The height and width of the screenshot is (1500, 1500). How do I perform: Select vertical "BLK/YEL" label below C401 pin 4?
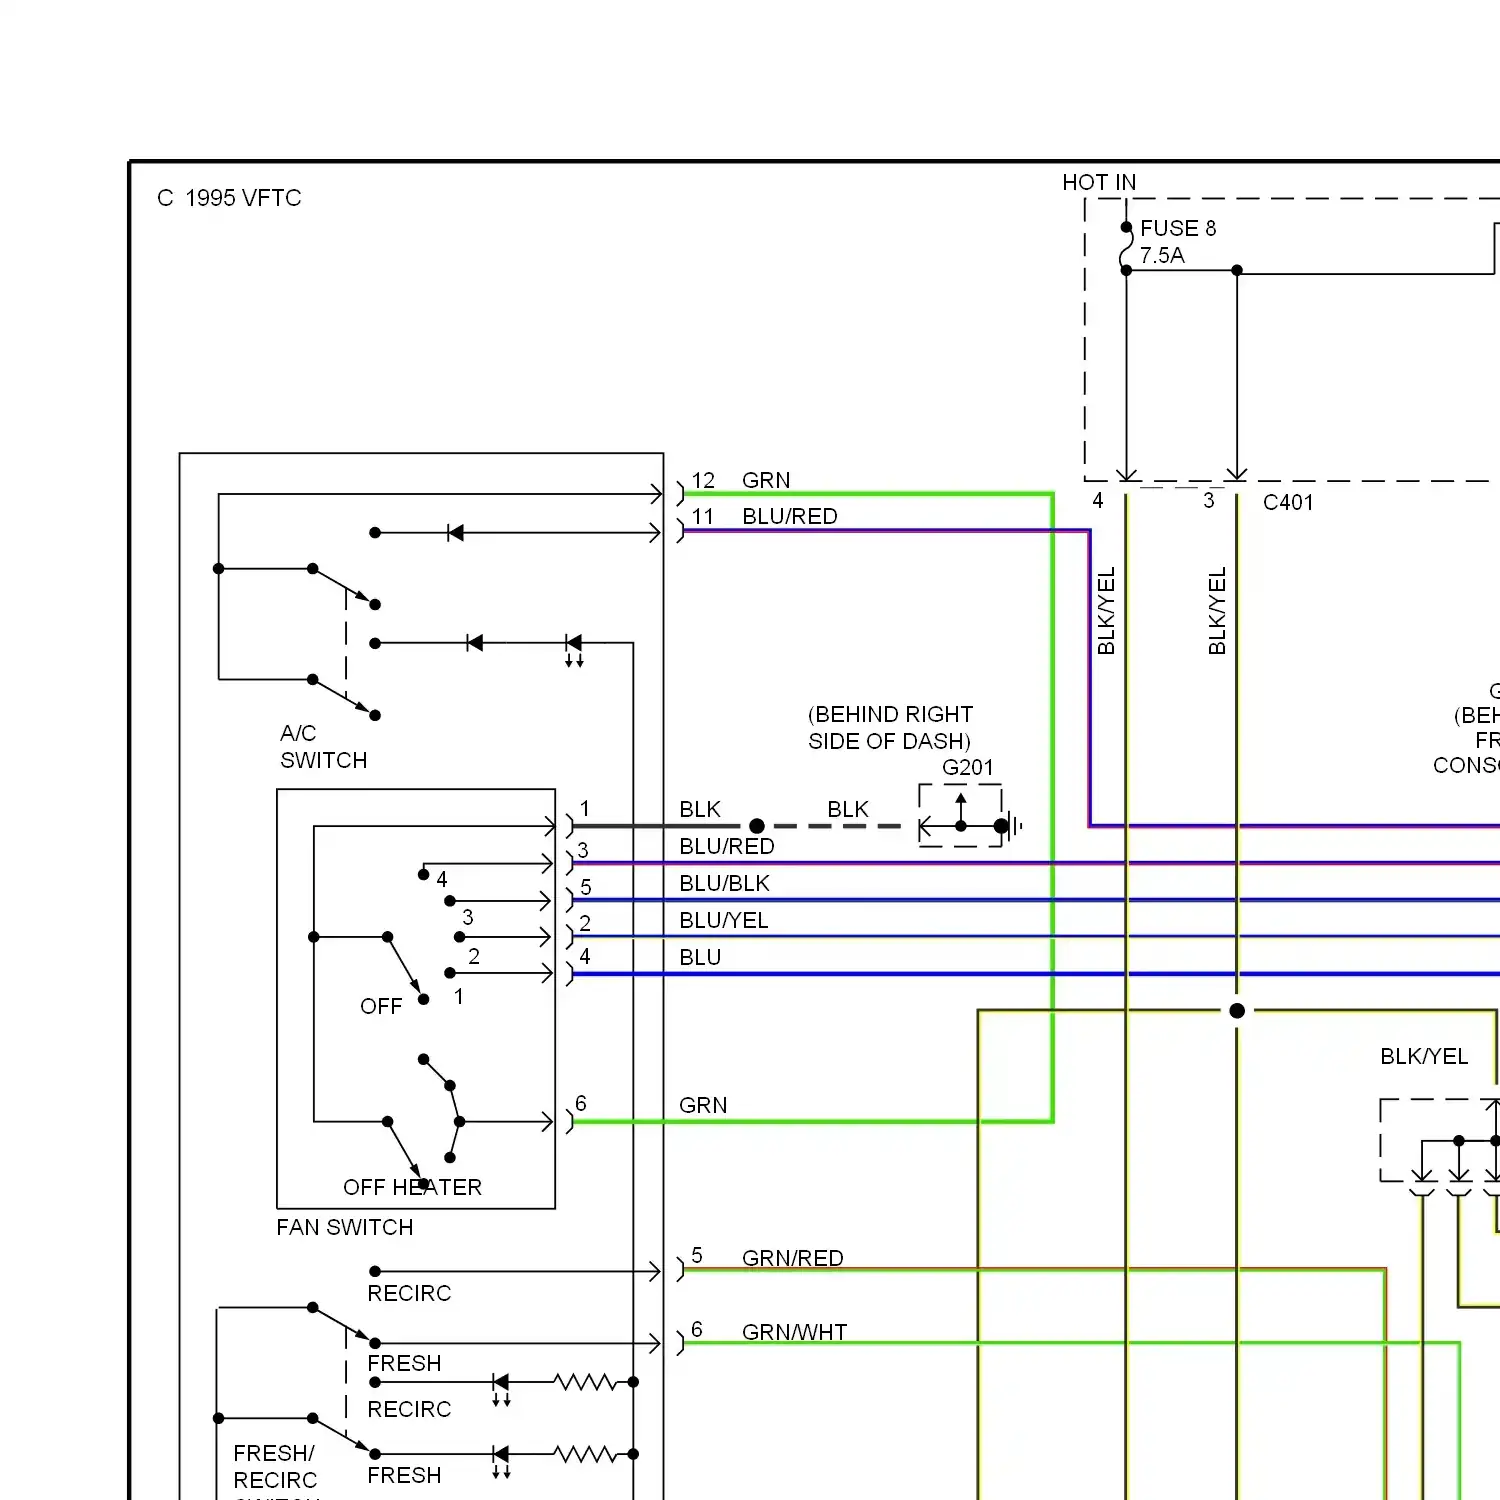coord(1106,611)
